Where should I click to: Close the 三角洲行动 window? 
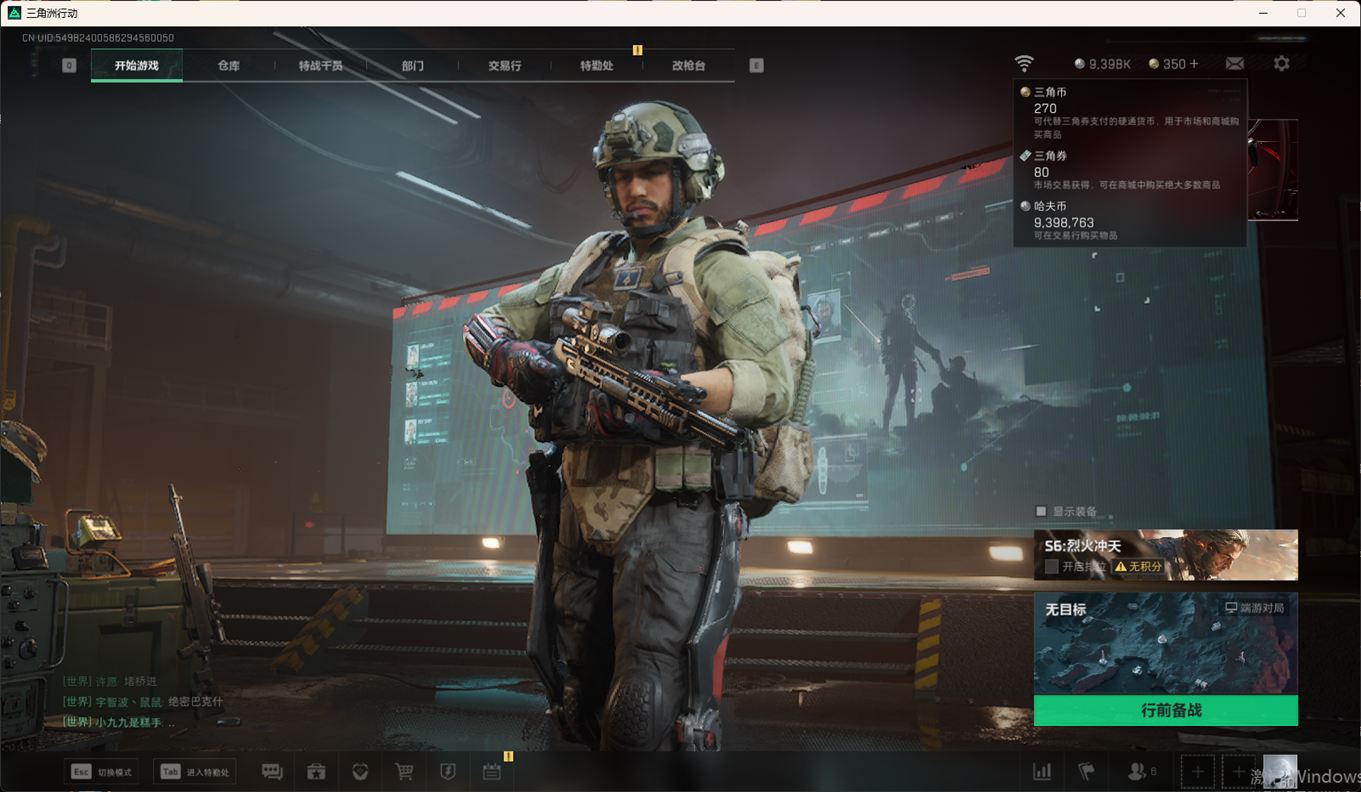[x=1341, y=13]
